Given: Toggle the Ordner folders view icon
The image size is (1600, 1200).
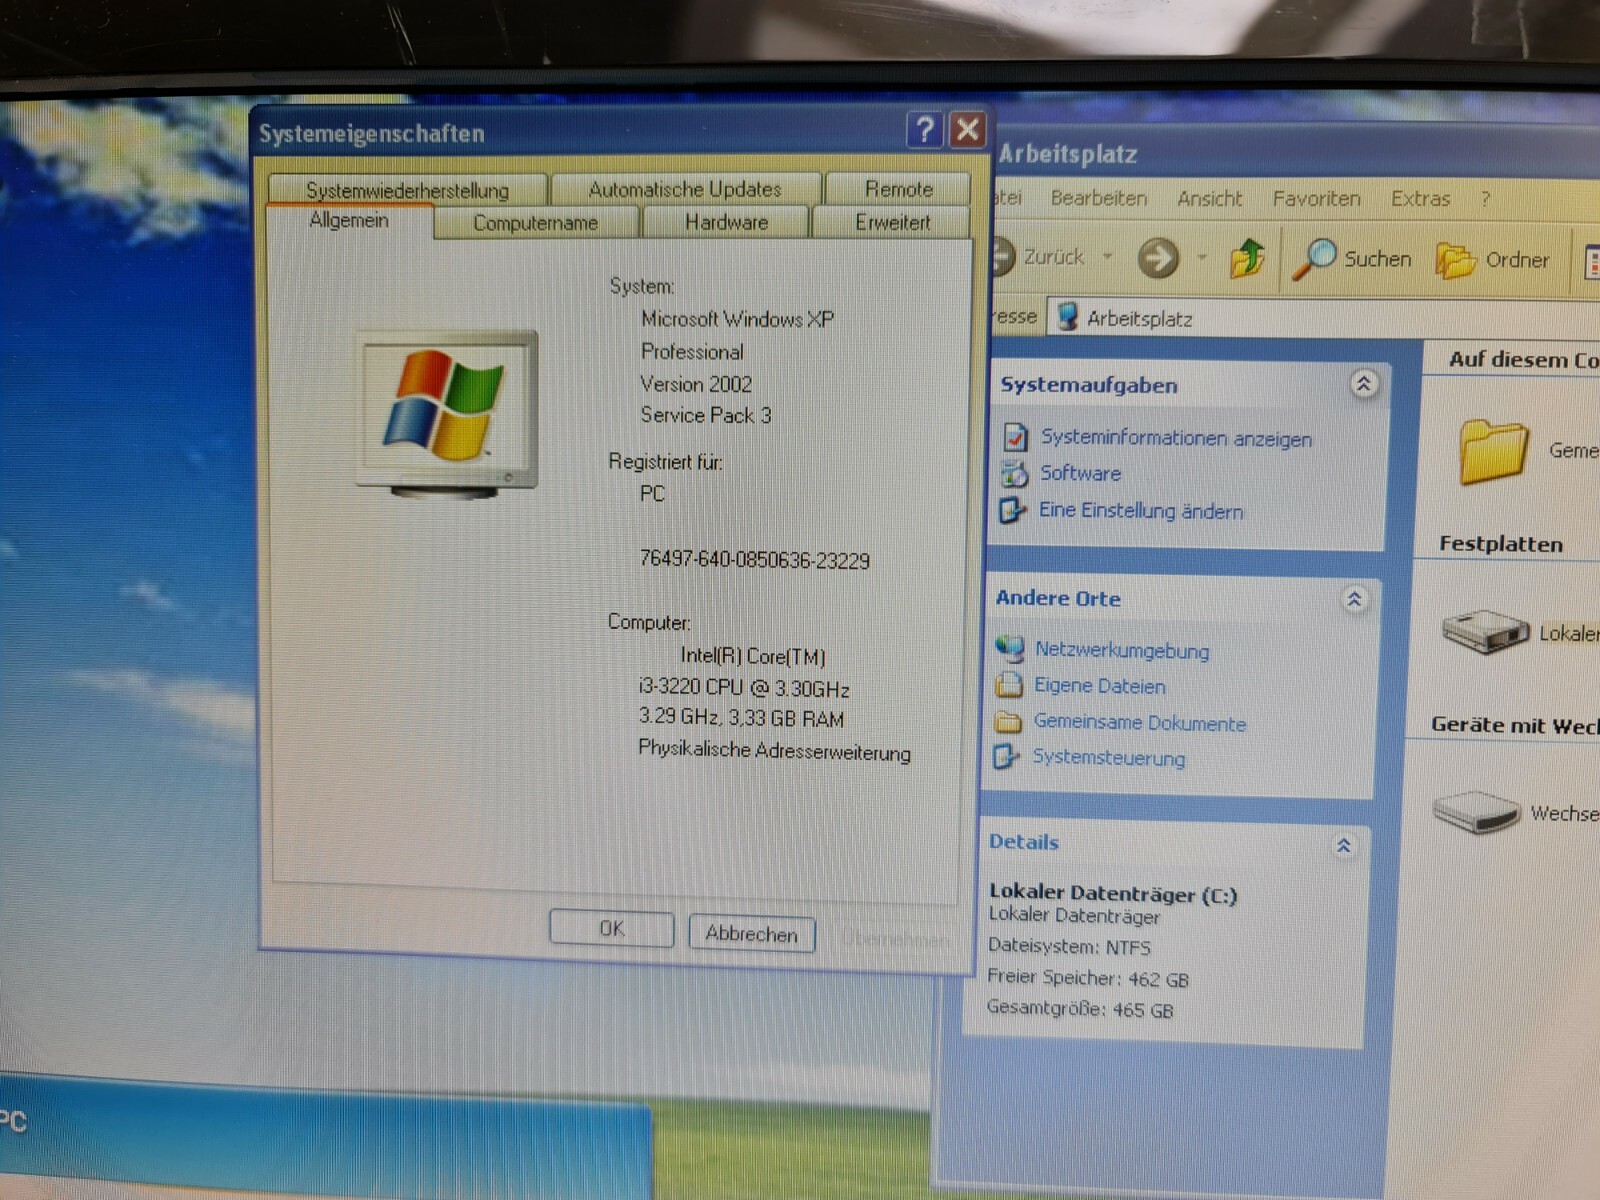Looking at the screenshot, I should 1456,260.
